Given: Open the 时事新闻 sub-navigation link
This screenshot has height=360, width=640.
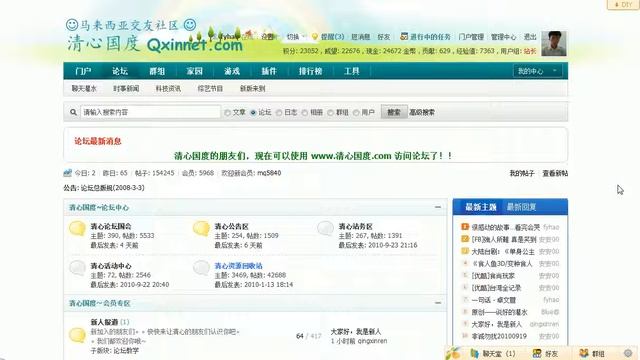Looking at the screenshot, I should click(126, 89).
